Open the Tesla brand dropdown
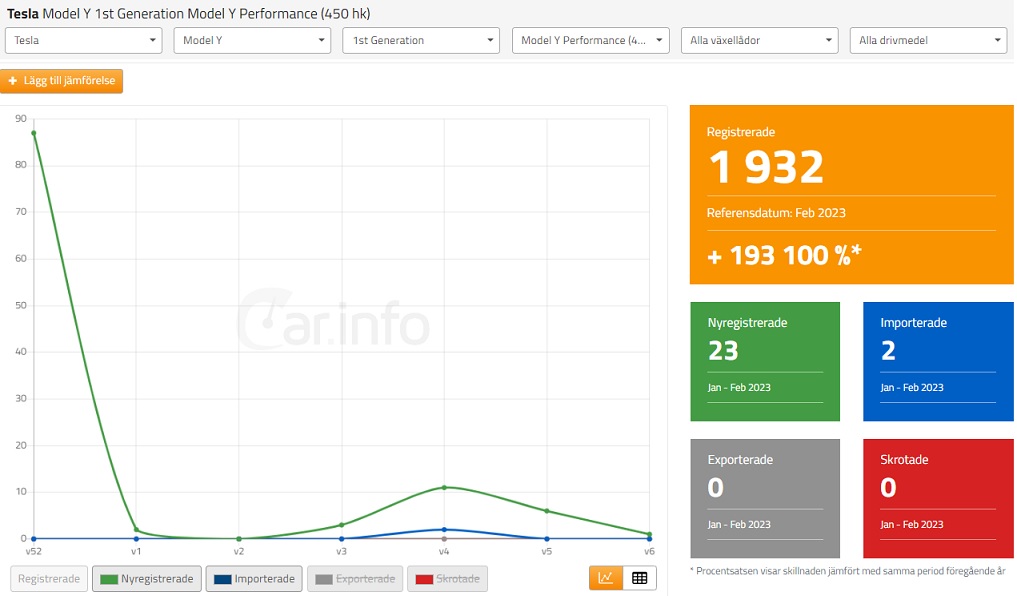1017x596 pixels. coord(84,40)
